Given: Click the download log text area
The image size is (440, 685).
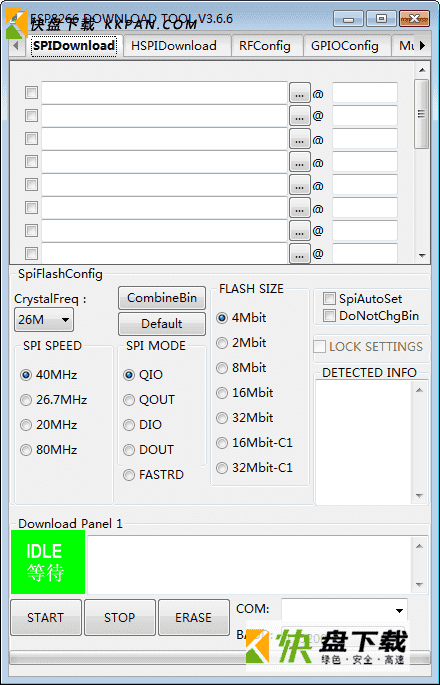Looking at the screenshot, I should click(250, 565).
